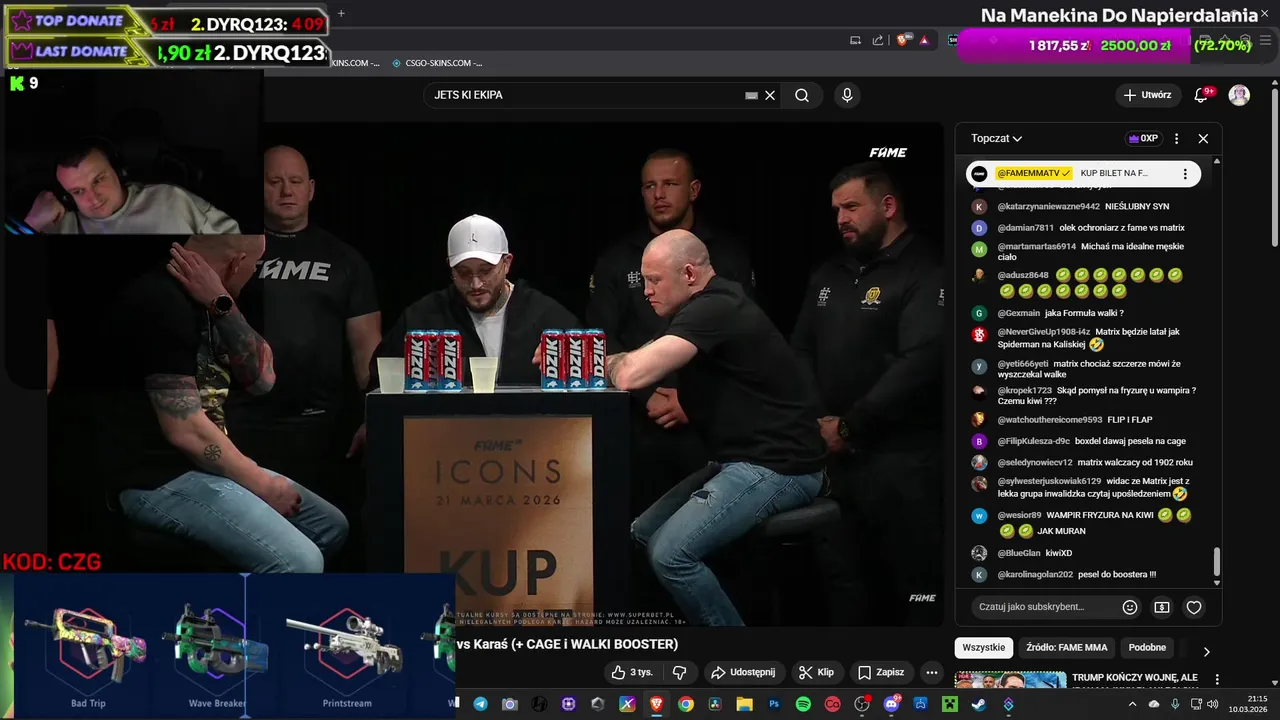Dislike the video
The width and height of the screenshot is (1280, 720).
(679, 672)
